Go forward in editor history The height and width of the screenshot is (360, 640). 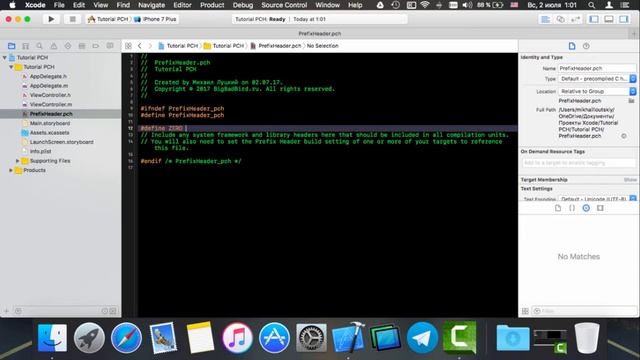150,46
